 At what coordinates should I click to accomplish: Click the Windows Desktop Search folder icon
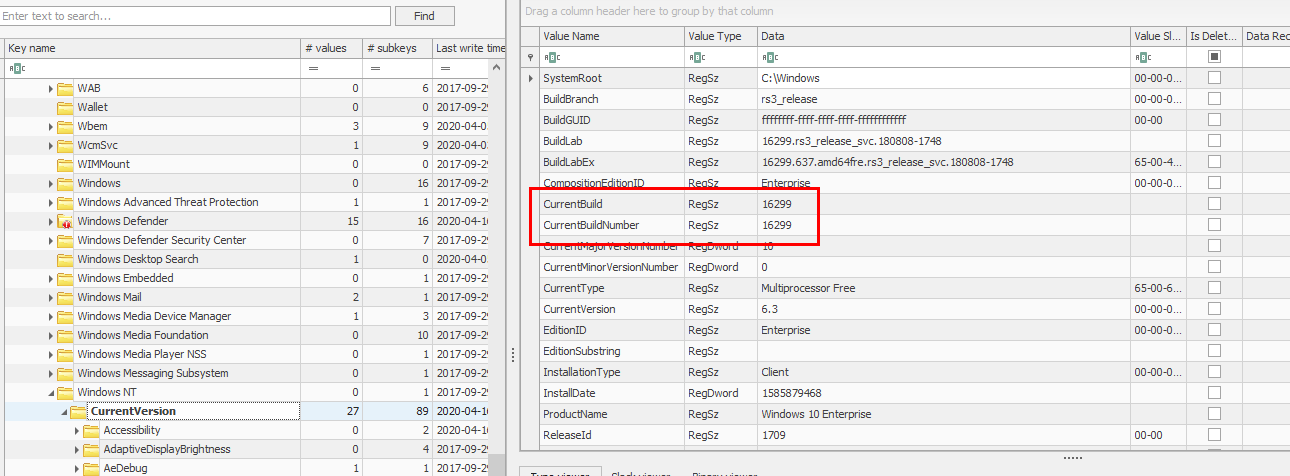(66, 259)
